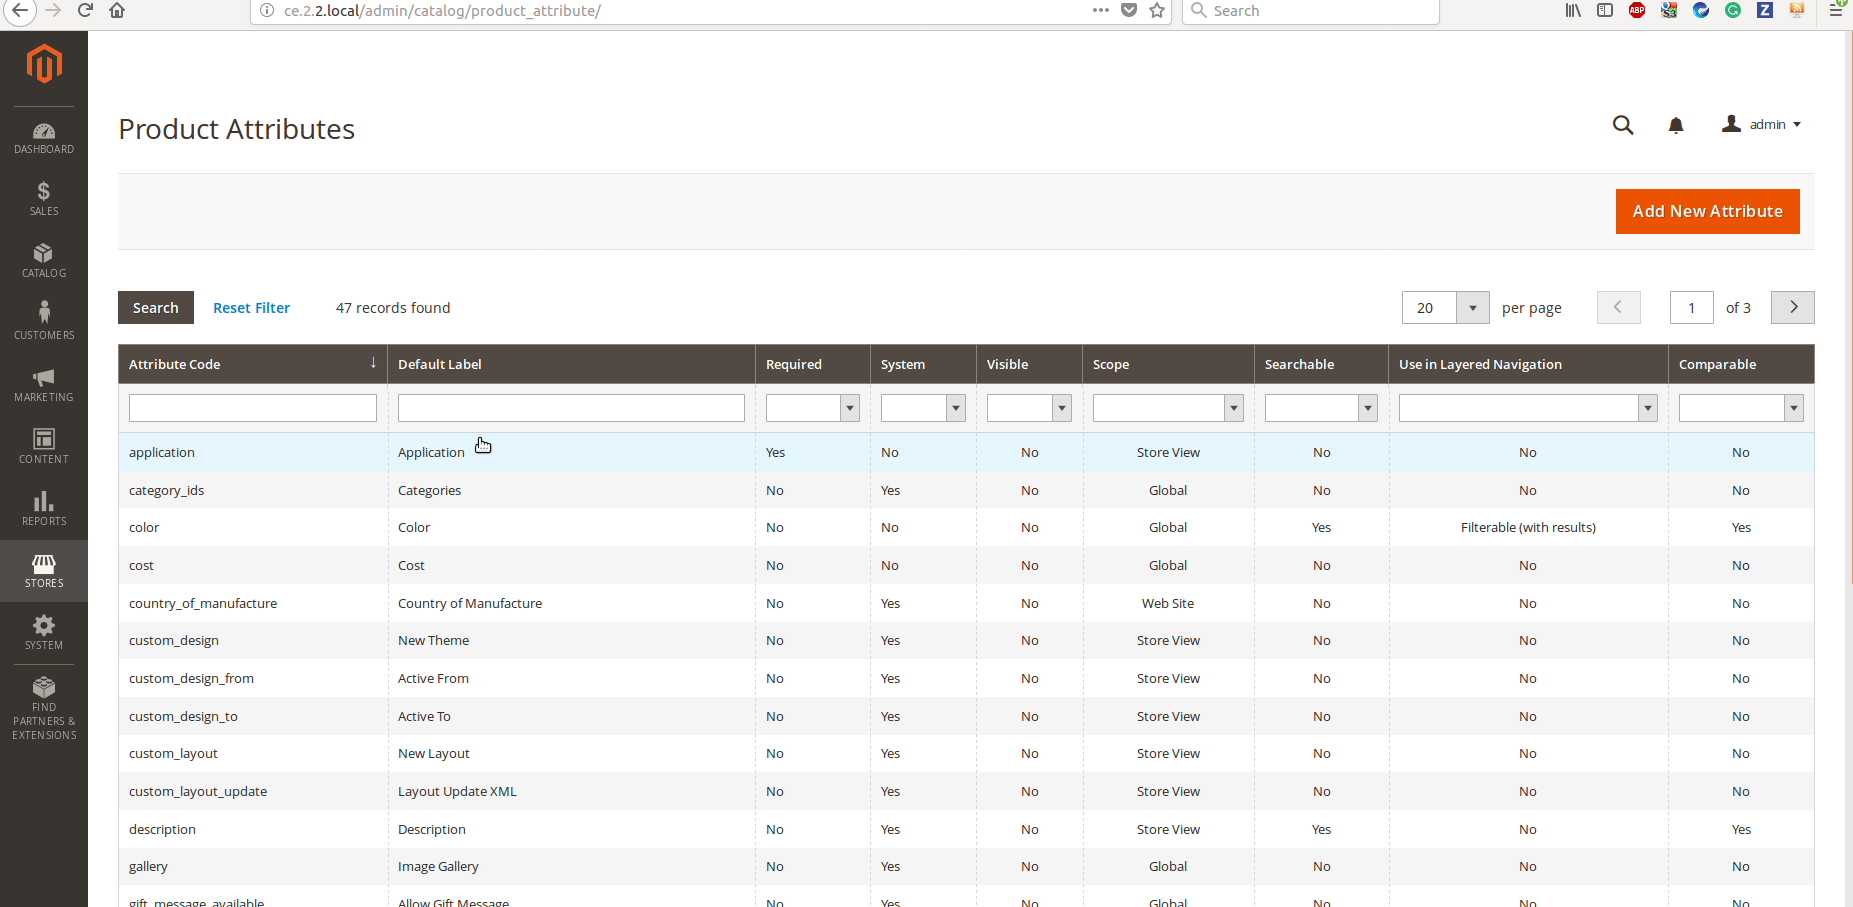Open the per-page count dropdown showing 20
Viewport: 1853px width, 907px height.
pyautogui.click(x=1471, y=307)
